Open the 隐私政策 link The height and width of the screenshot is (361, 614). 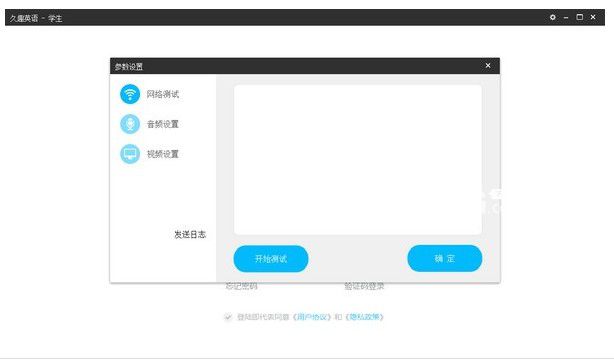tap(364, 317)
